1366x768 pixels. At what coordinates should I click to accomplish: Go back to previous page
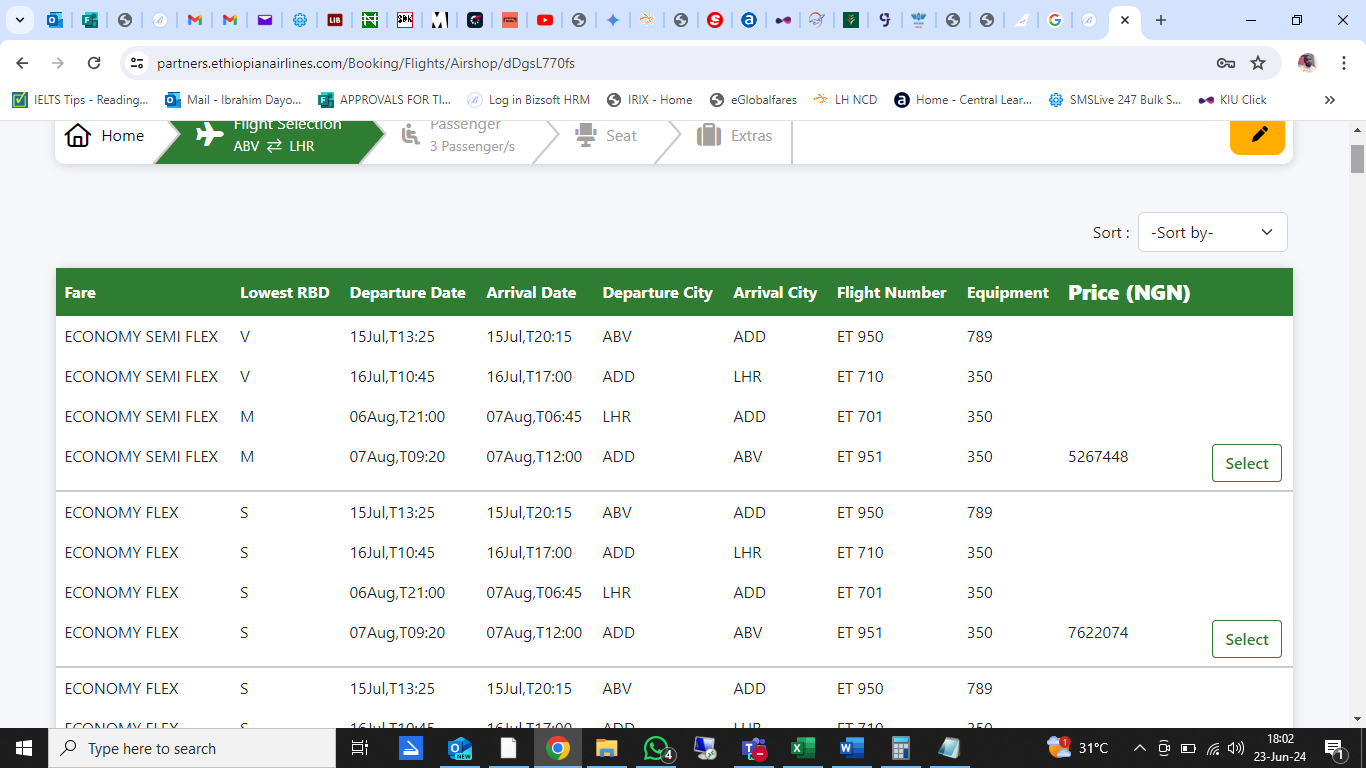[x=22, y=63]
